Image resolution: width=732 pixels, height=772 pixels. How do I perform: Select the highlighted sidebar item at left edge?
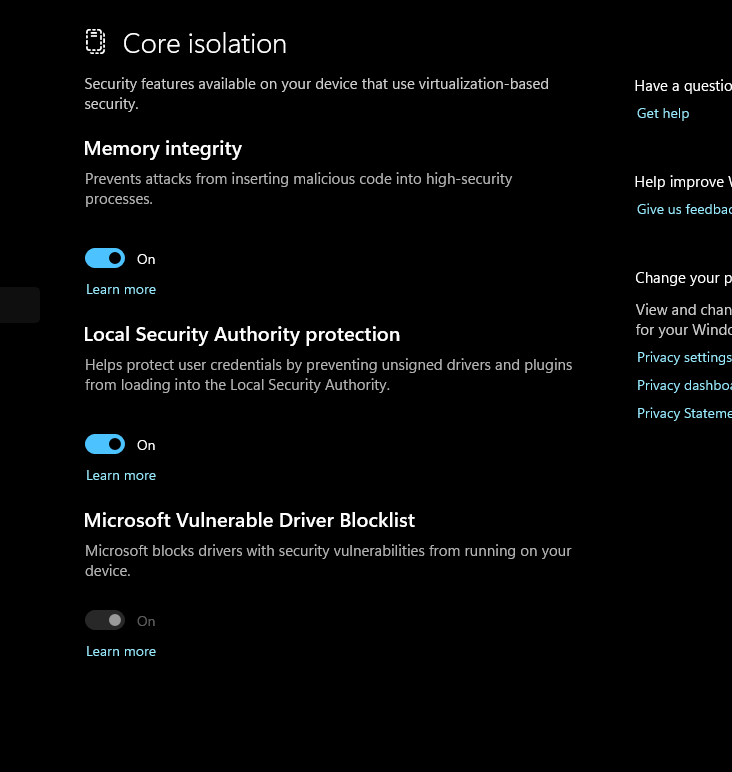[19, 305]
